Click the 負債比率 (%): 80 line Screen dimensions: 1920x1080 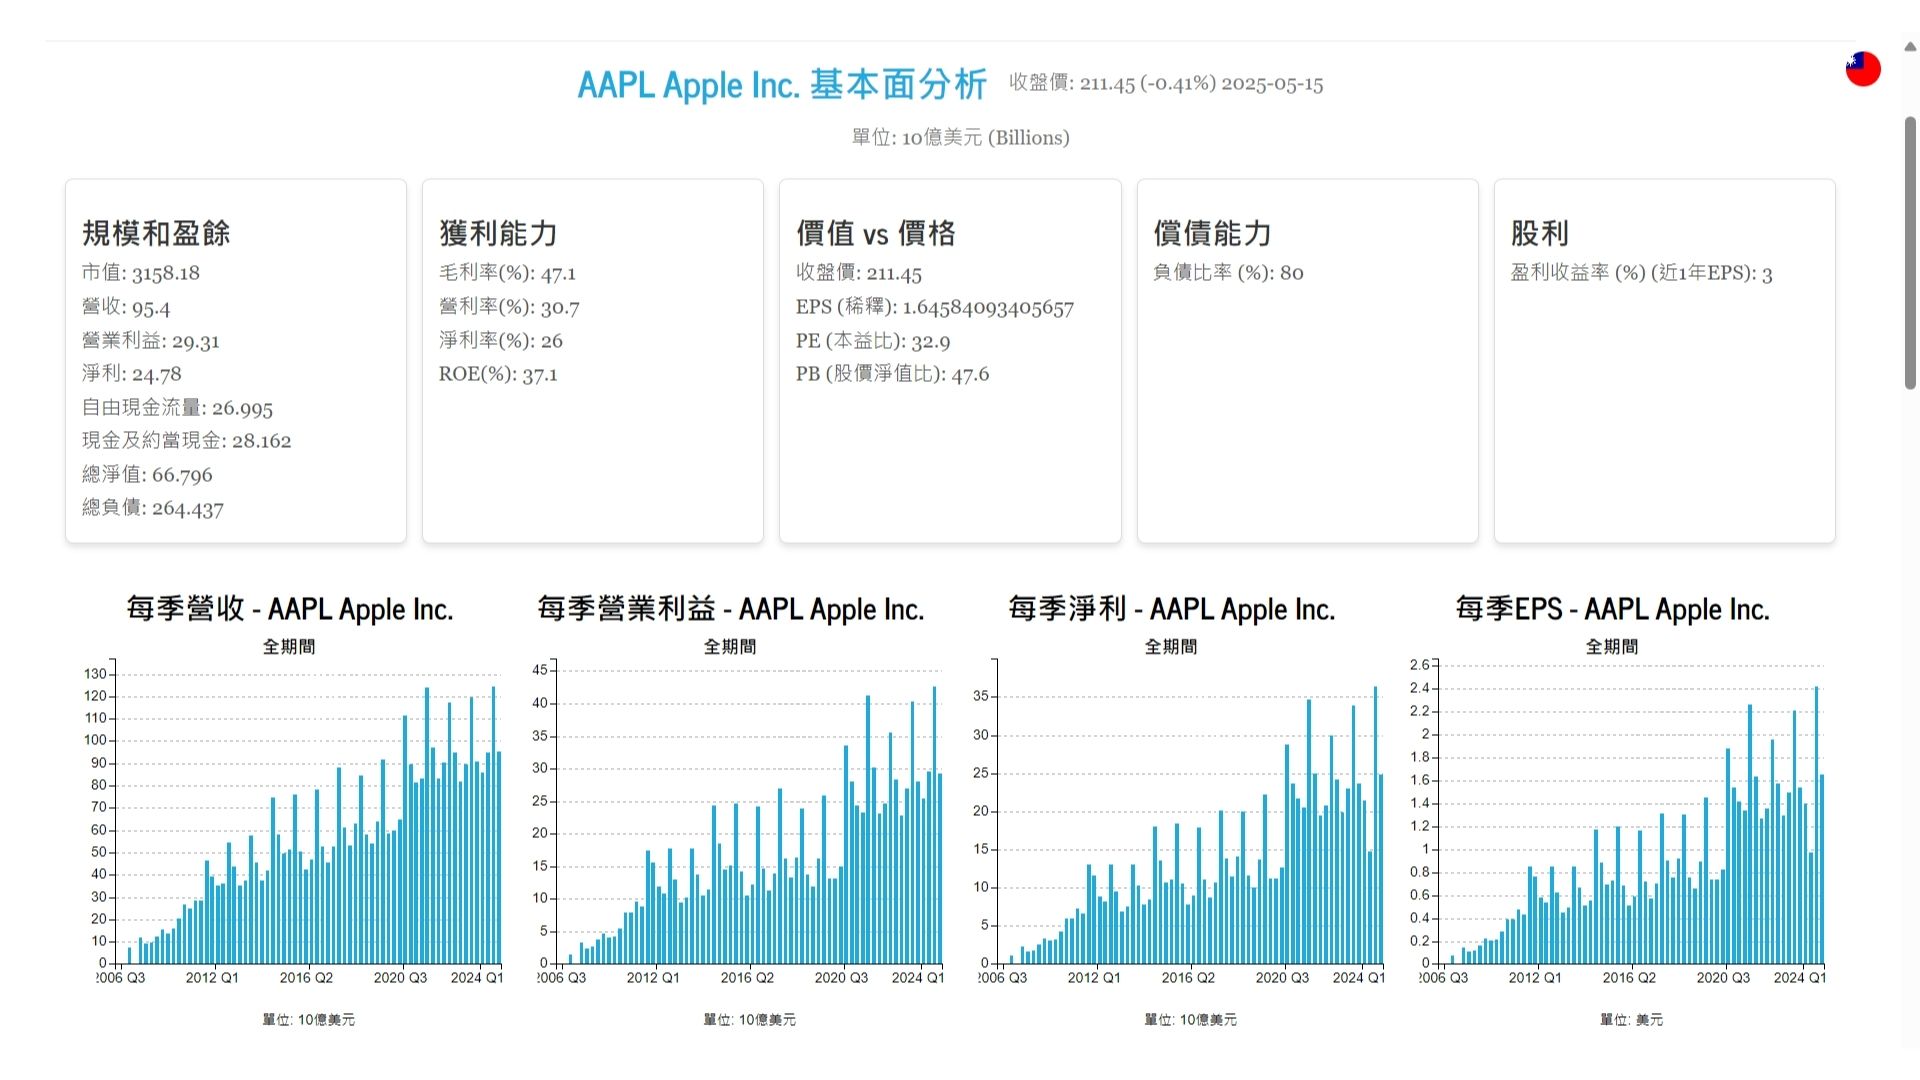(1228, 273)
